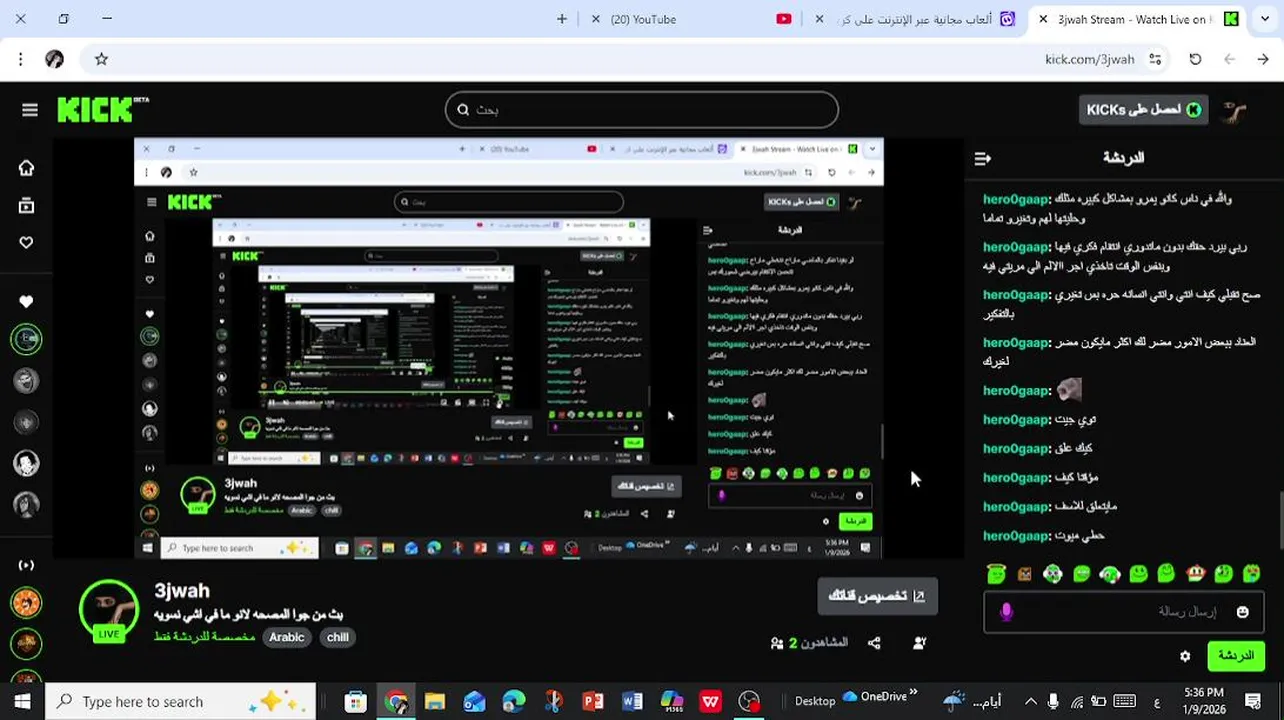This screenshot has width=1284, height=720.
Task: Click the customize channel button
Action: coord(877,596)
